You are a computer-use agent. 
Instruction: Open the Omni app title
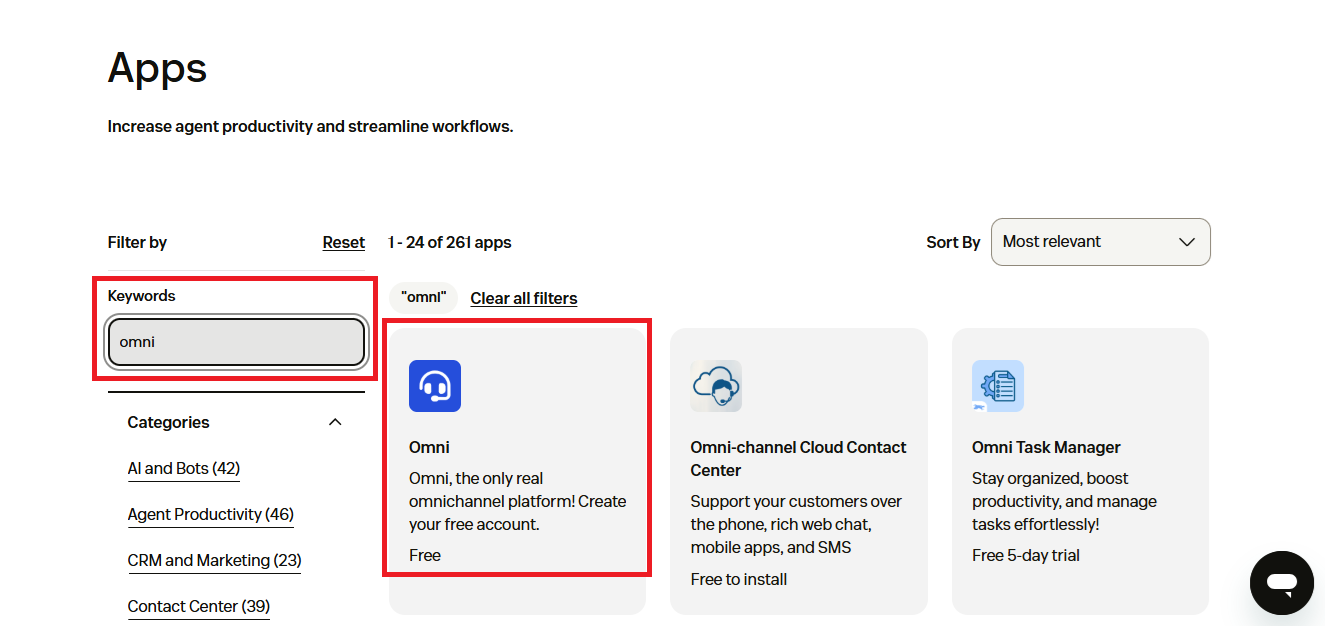[x=430, y=447]
